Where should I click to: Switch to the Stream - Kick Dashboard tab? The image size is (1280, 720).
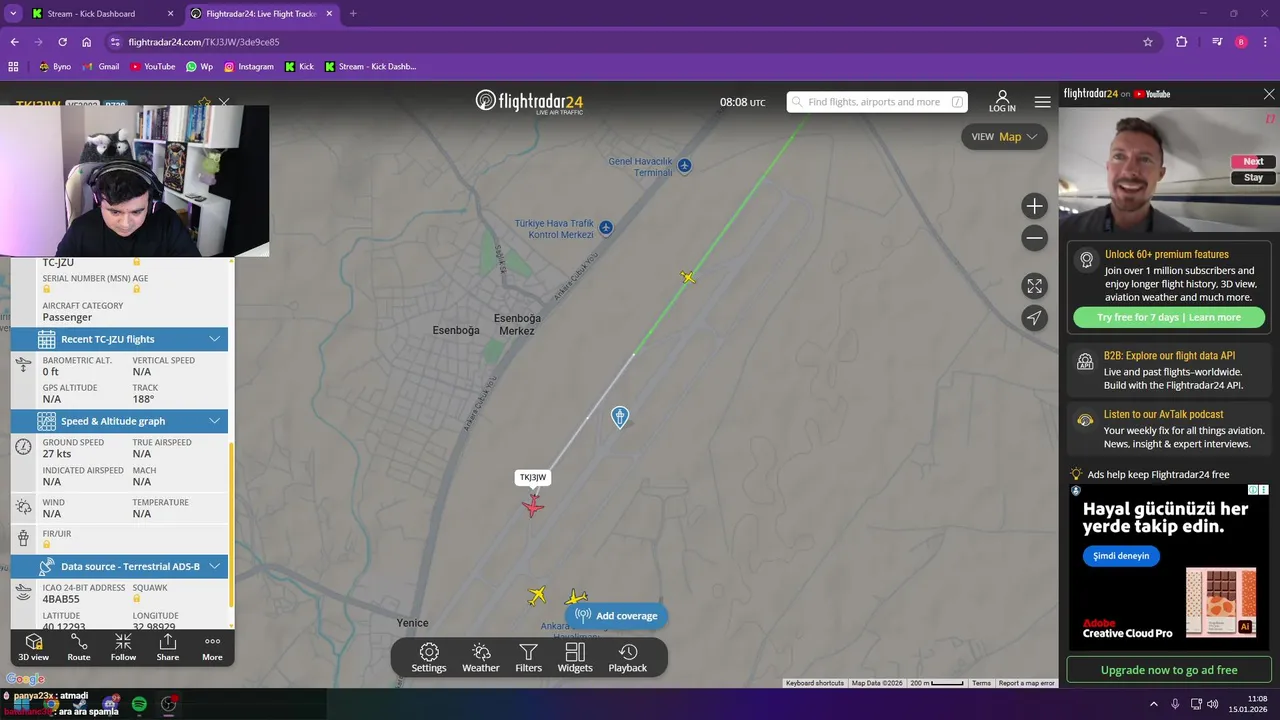click(103, 14)
